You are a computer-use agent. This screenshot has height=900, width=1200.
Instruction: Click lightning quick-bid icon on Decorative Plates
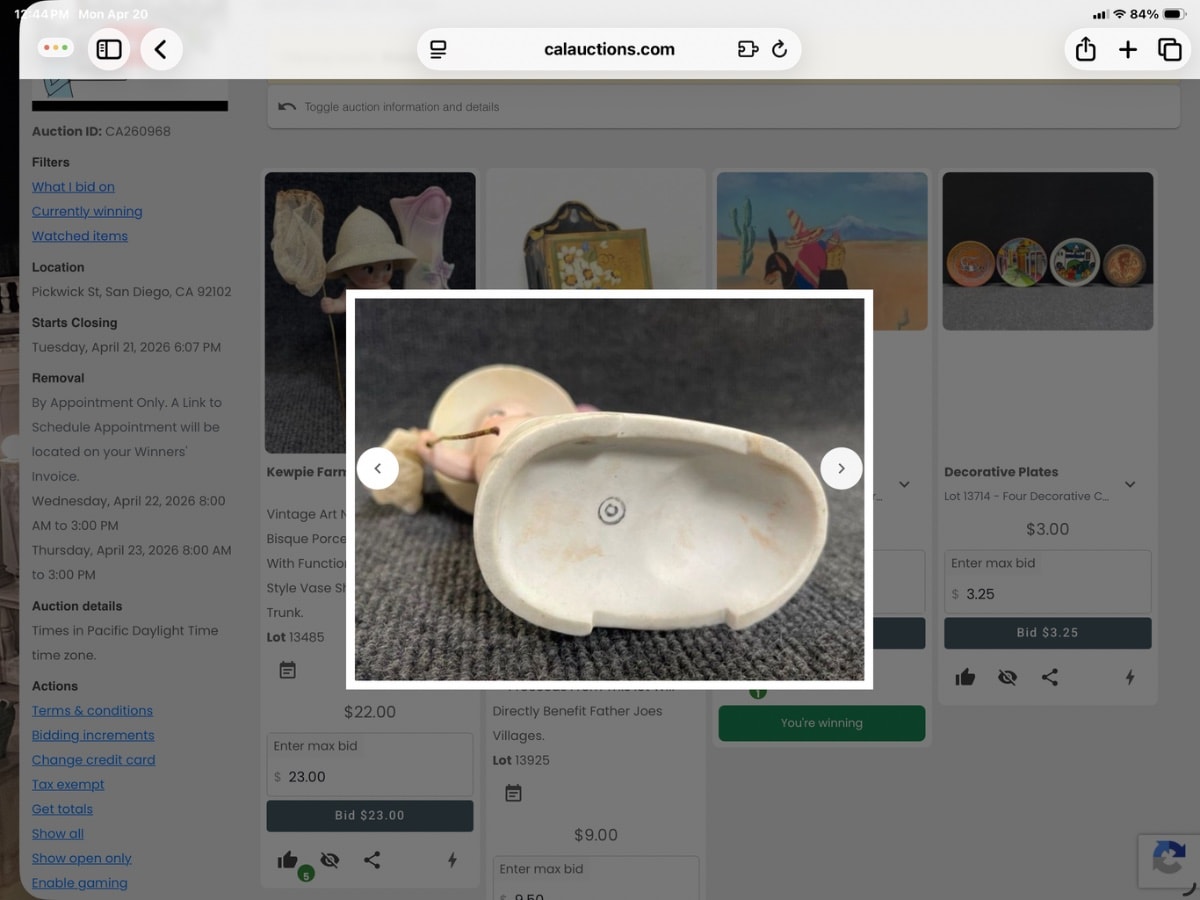(1130, 677)
